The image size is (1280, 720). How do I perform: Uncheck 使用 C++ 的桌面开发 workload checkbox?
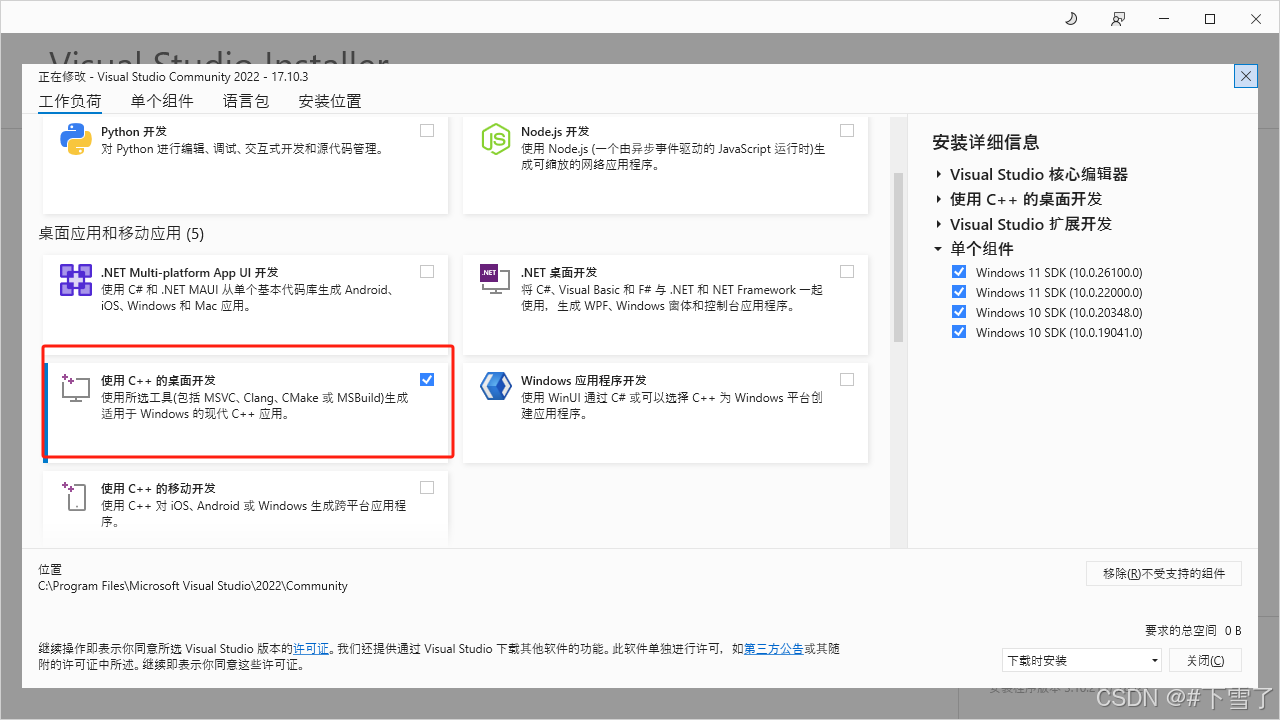tap(427, 379)
